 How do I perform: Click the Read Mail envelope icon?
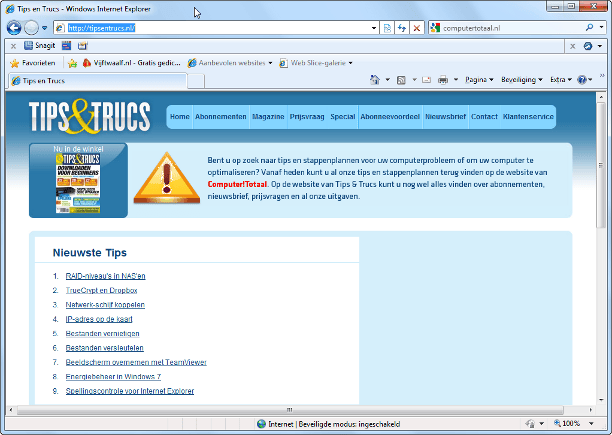(x=426, y=80)
